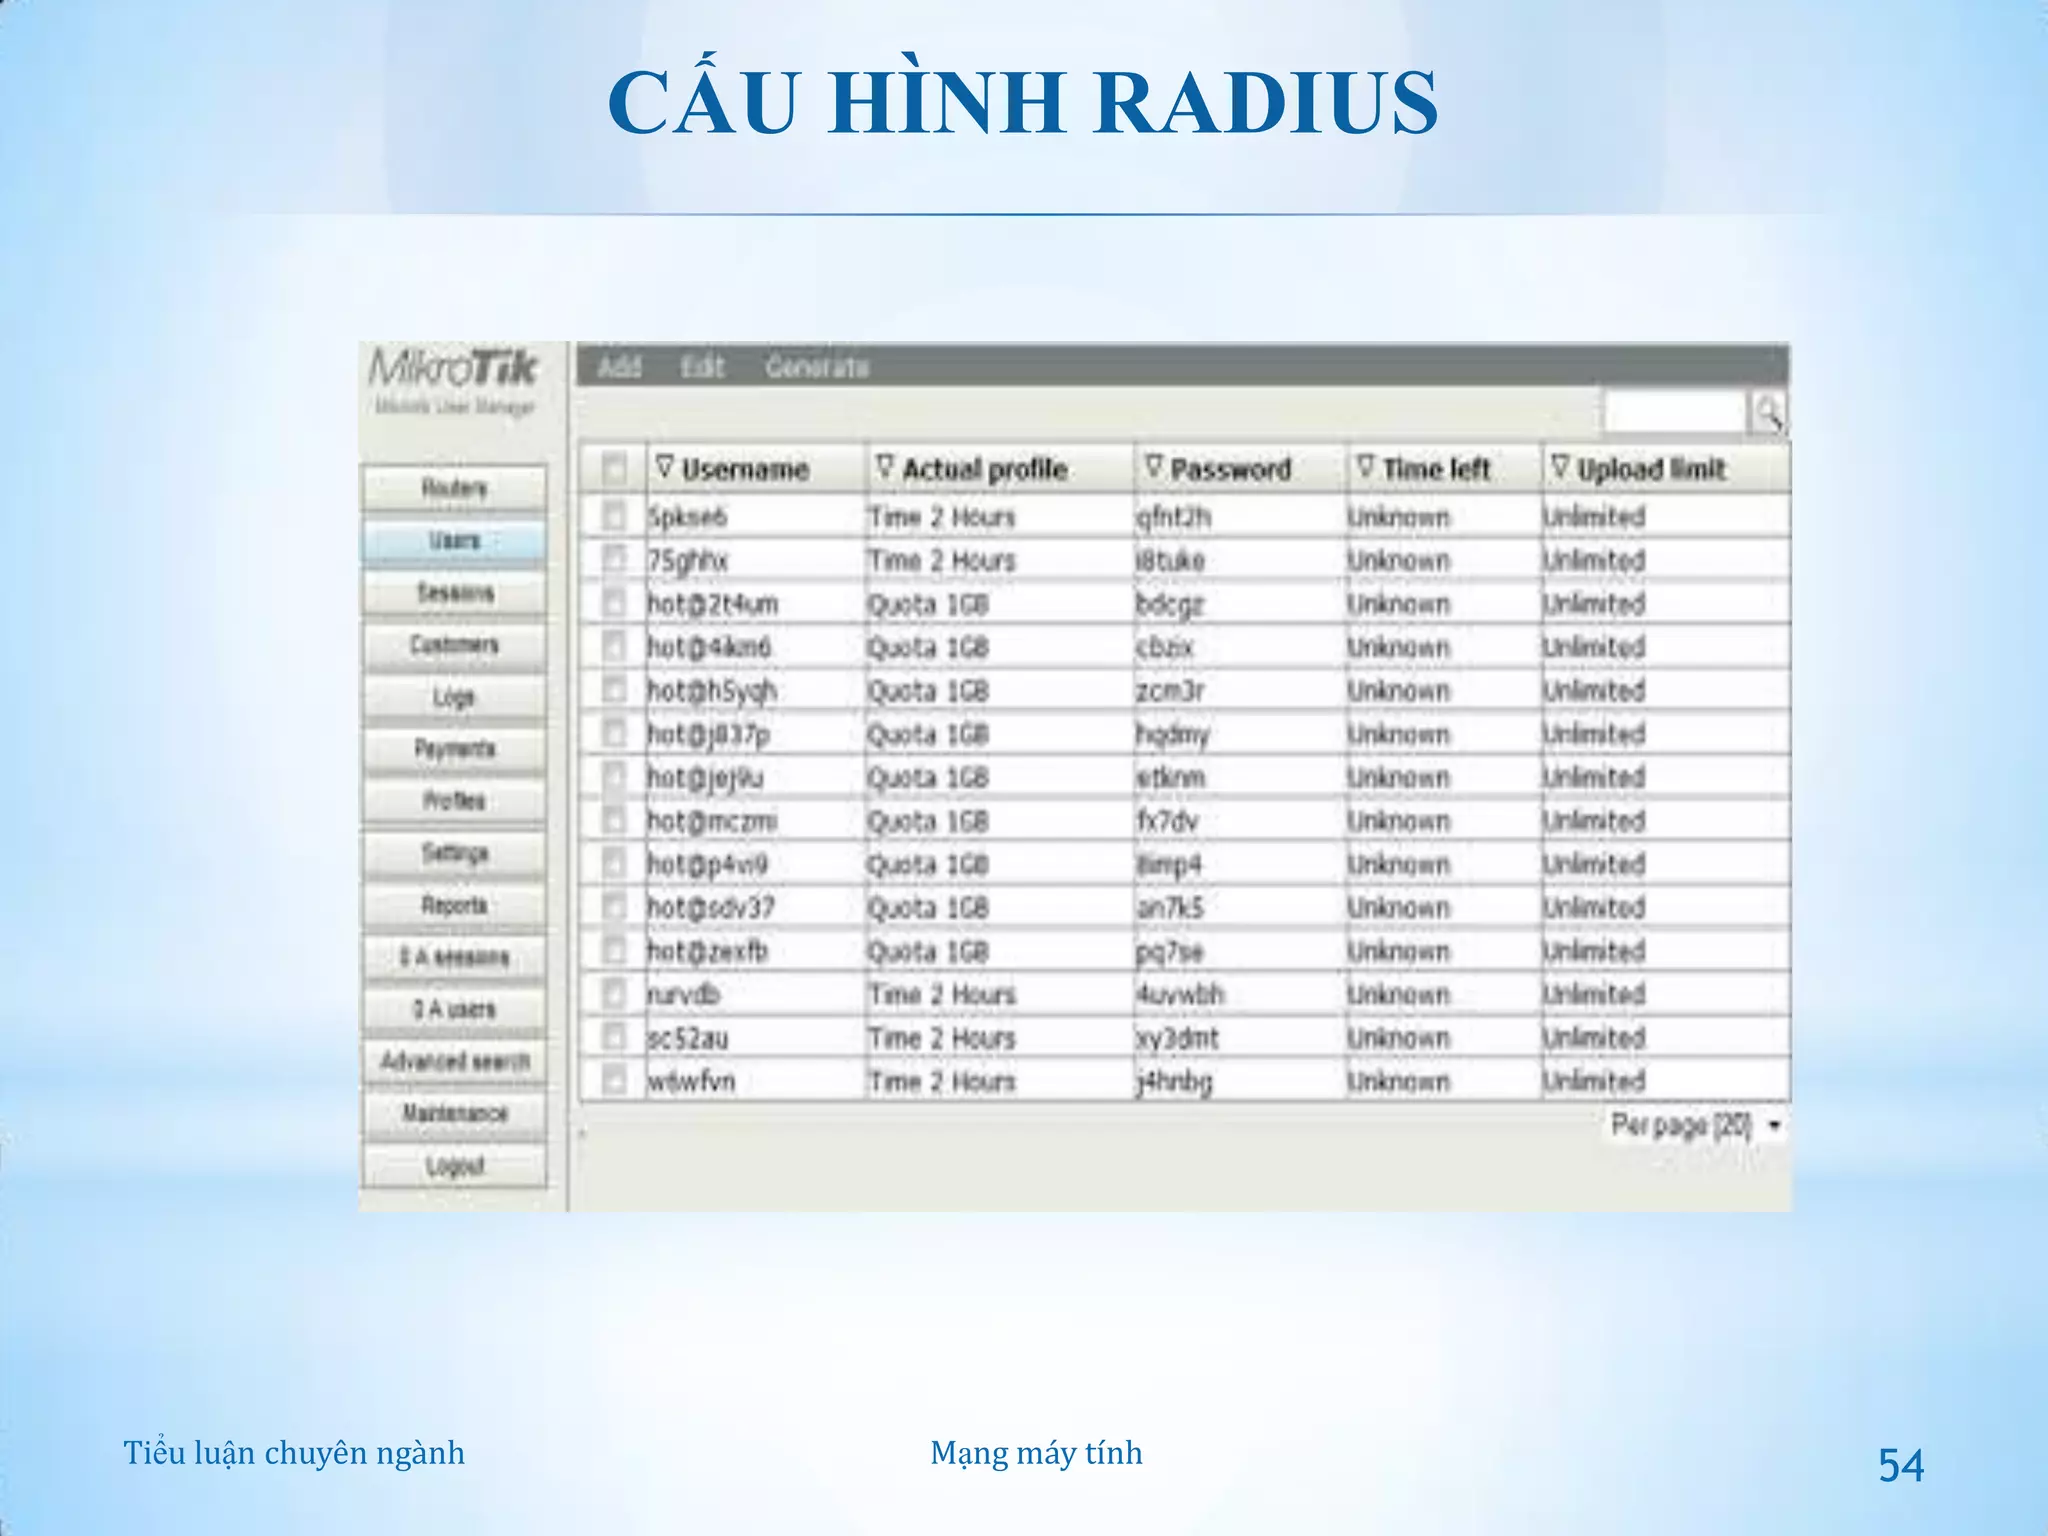2048x1536 pixels.
Task: Sort by Username column filter arrow
Action: click(664, 466)
